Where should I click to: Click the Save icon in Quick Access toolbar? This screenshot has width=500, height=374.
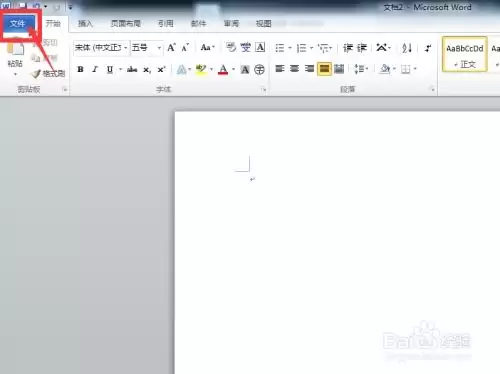(x=22, y=6)
